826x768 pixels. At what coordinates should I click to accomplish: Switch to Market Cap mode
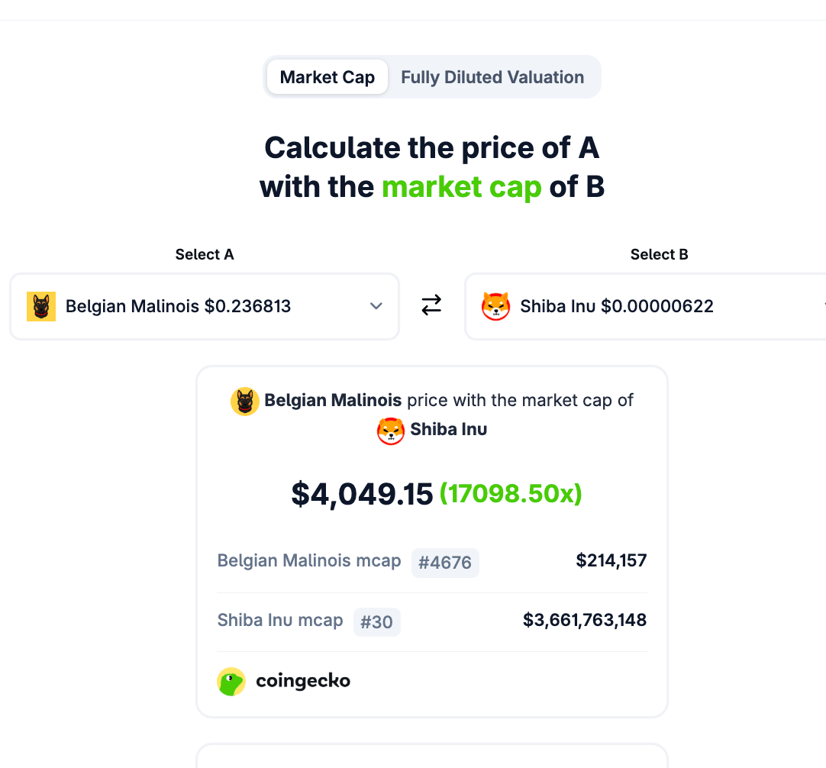click(327, 77)
